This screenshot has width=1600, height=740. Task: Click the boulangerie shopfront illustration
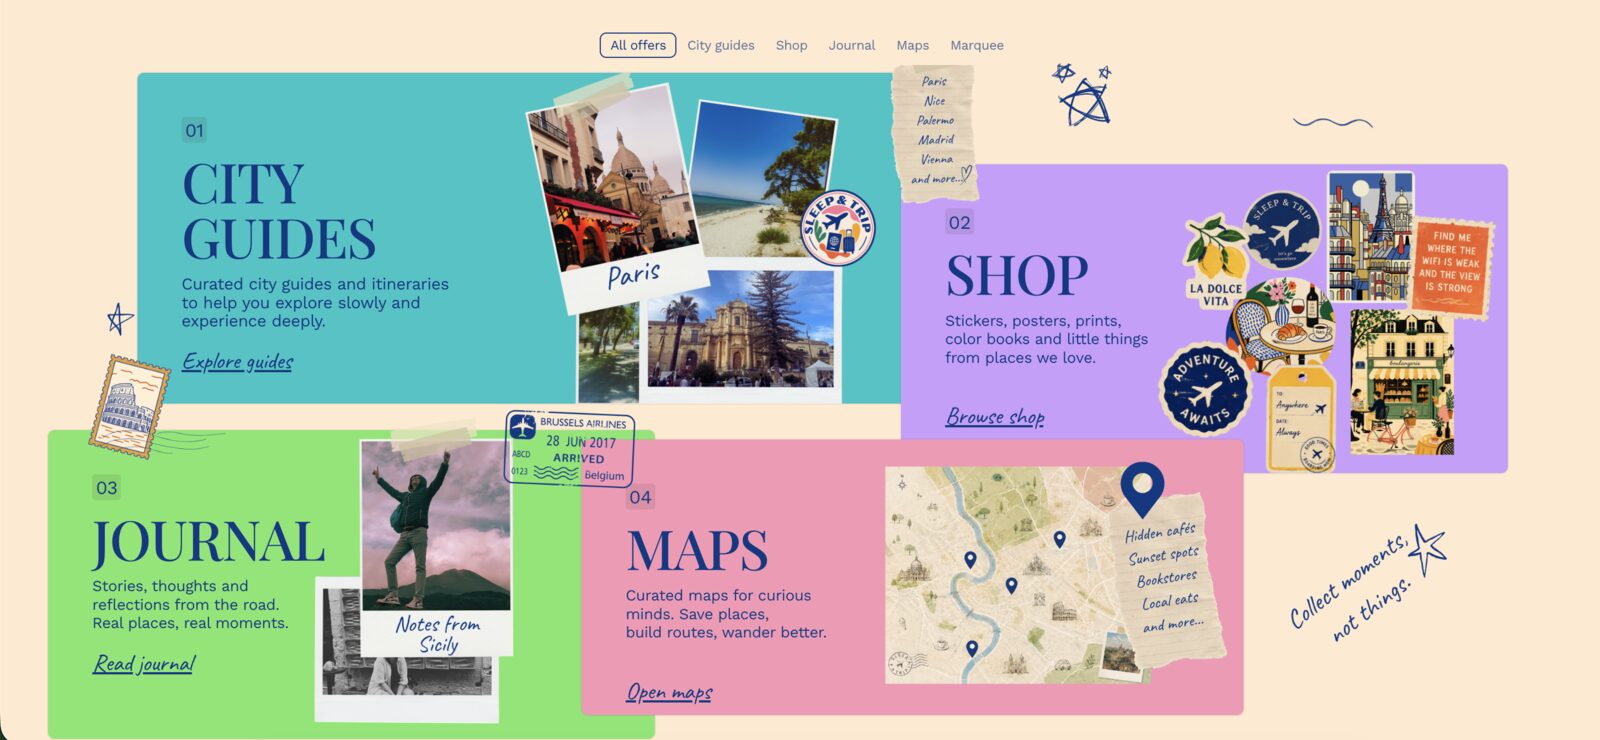(1402, 382)
